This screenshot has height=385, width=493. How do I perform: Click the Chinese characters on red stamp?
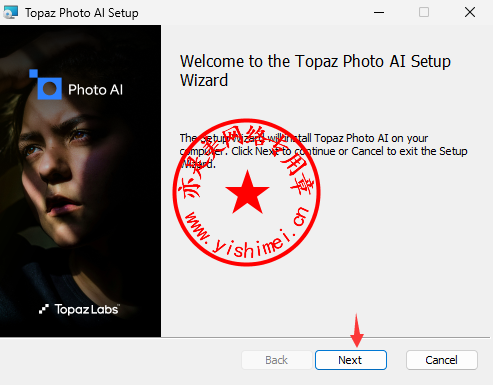(247, 157)
